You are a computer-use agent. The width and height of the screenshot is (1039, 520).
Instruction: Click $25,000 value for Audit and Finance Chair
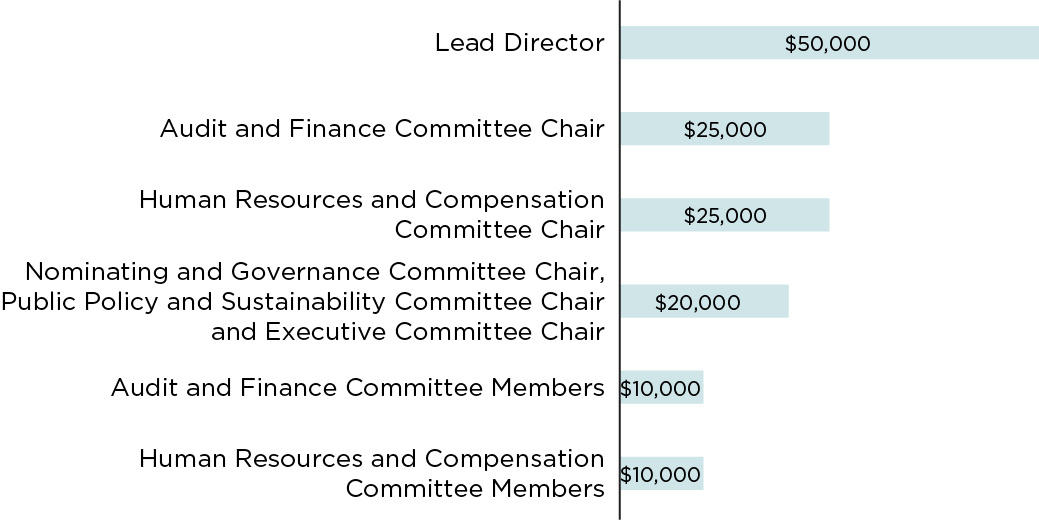coord(725,130)
